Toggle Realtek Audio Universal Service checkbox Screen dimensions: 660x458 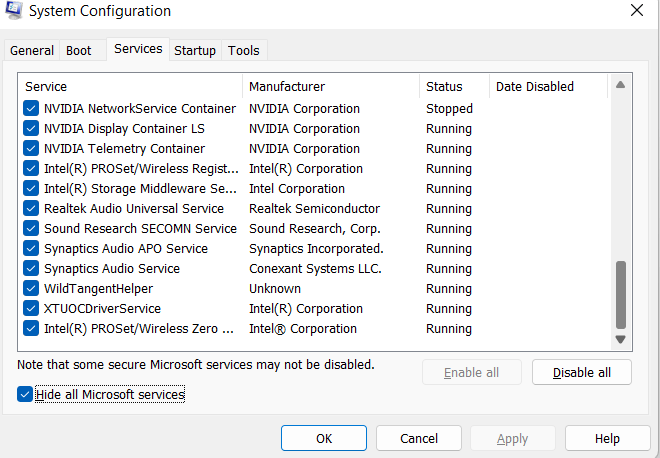click(x=31, y=208)
